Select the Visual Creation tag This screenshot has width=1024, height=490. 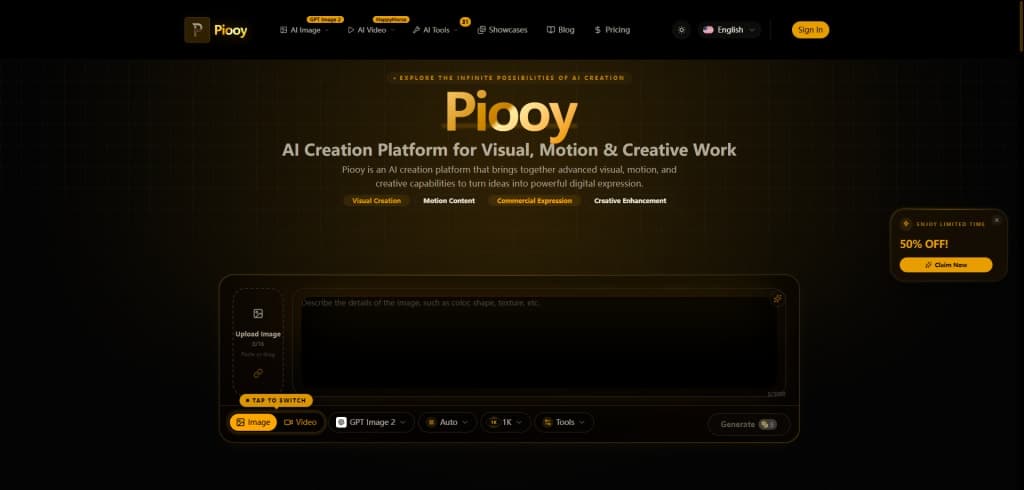pyautogui.click(x=377, y=201)
